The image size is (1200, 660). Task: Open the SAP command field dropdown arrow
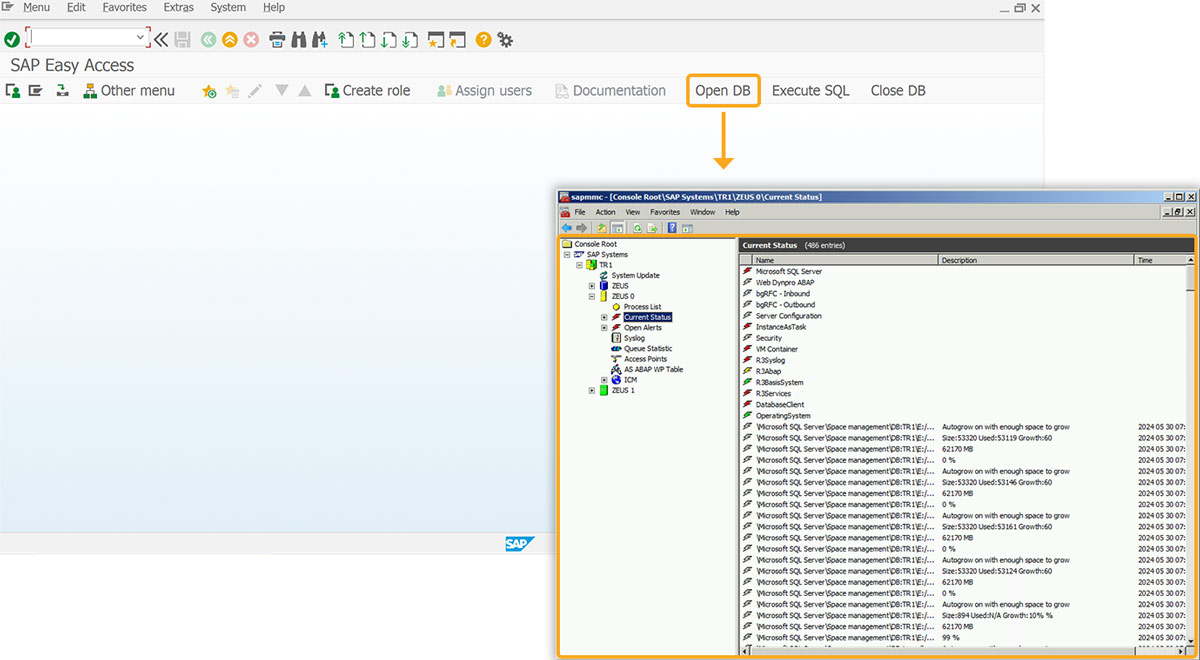coord(140,38)
